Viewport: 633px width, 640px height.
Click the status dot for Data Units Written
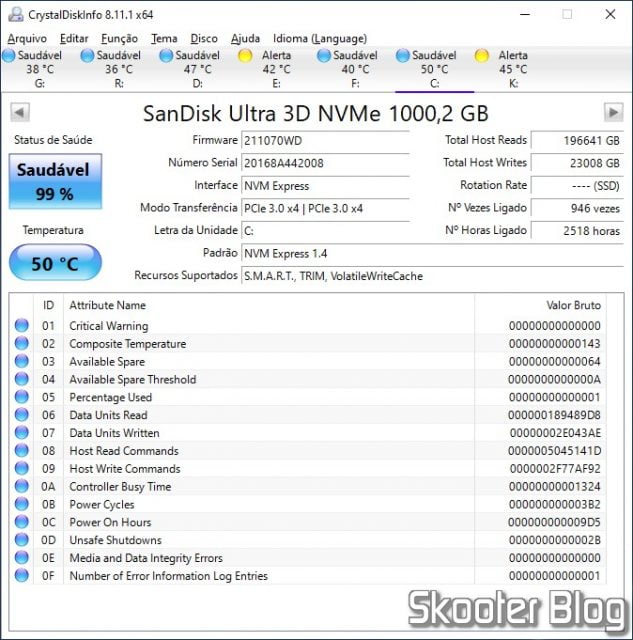pyautogui.click(x=22, y=433)
